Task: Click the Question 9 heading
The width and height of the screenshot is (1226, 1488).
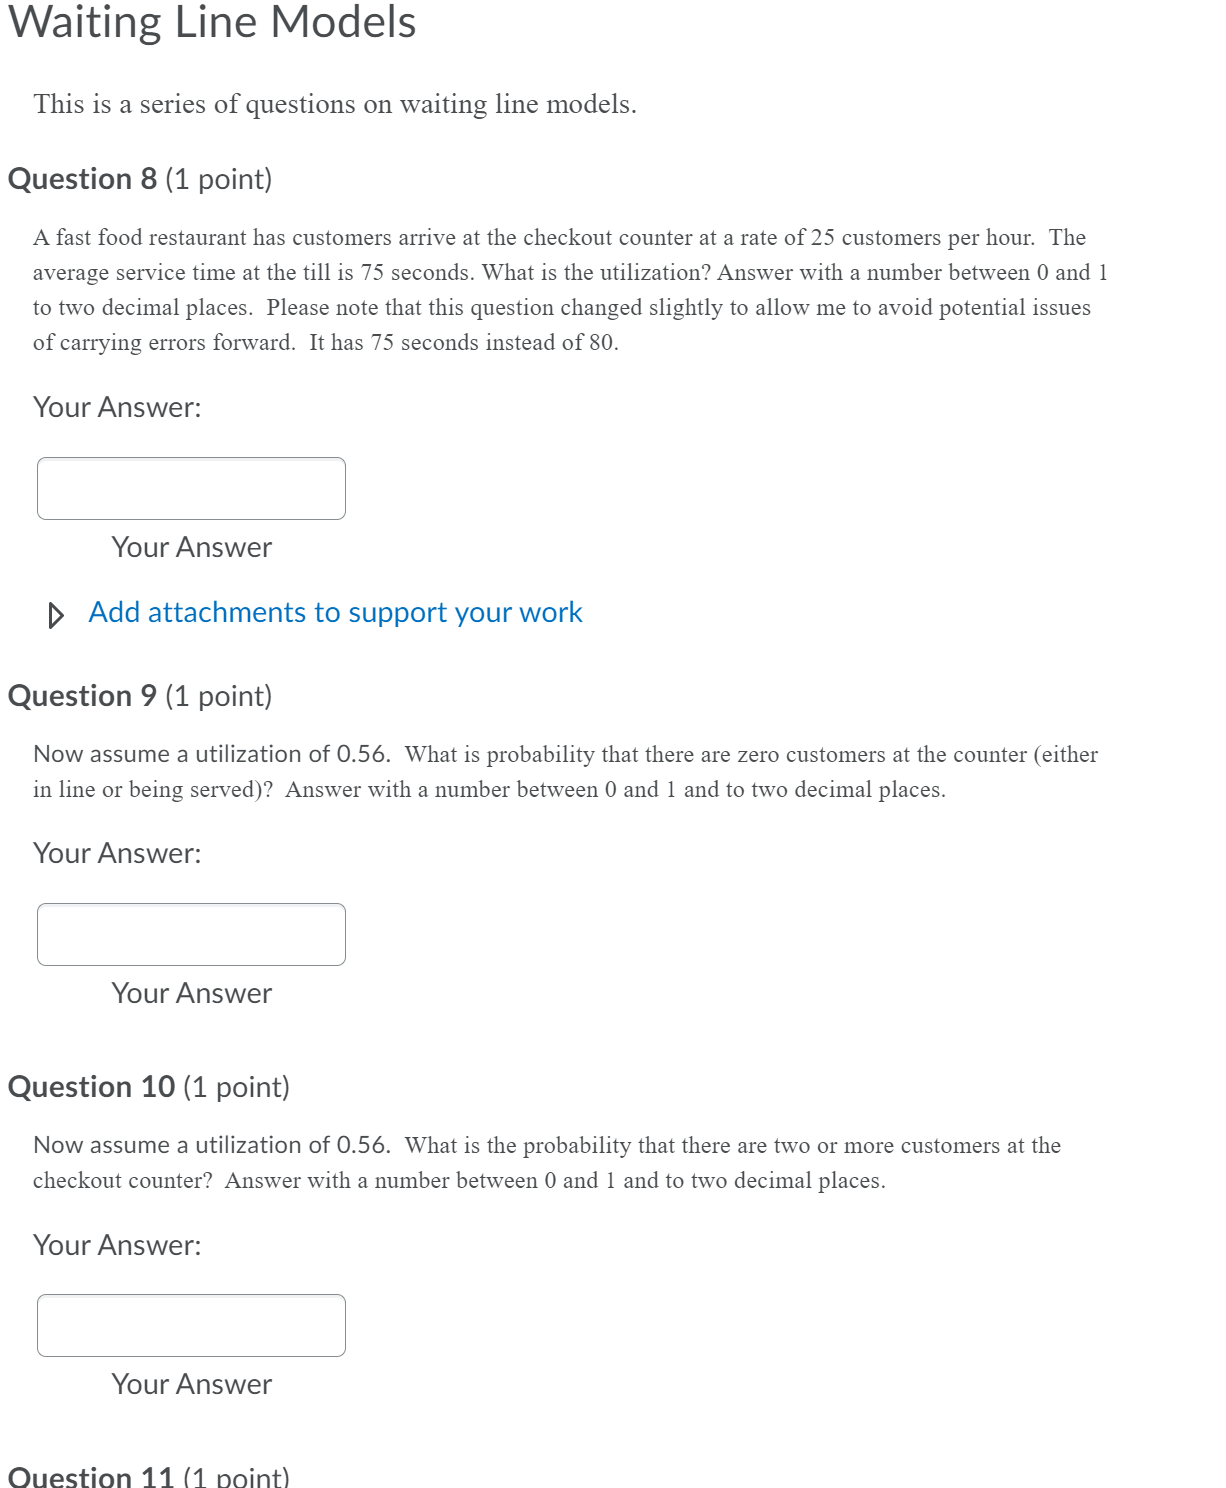Action: click(x=80, y=695)
